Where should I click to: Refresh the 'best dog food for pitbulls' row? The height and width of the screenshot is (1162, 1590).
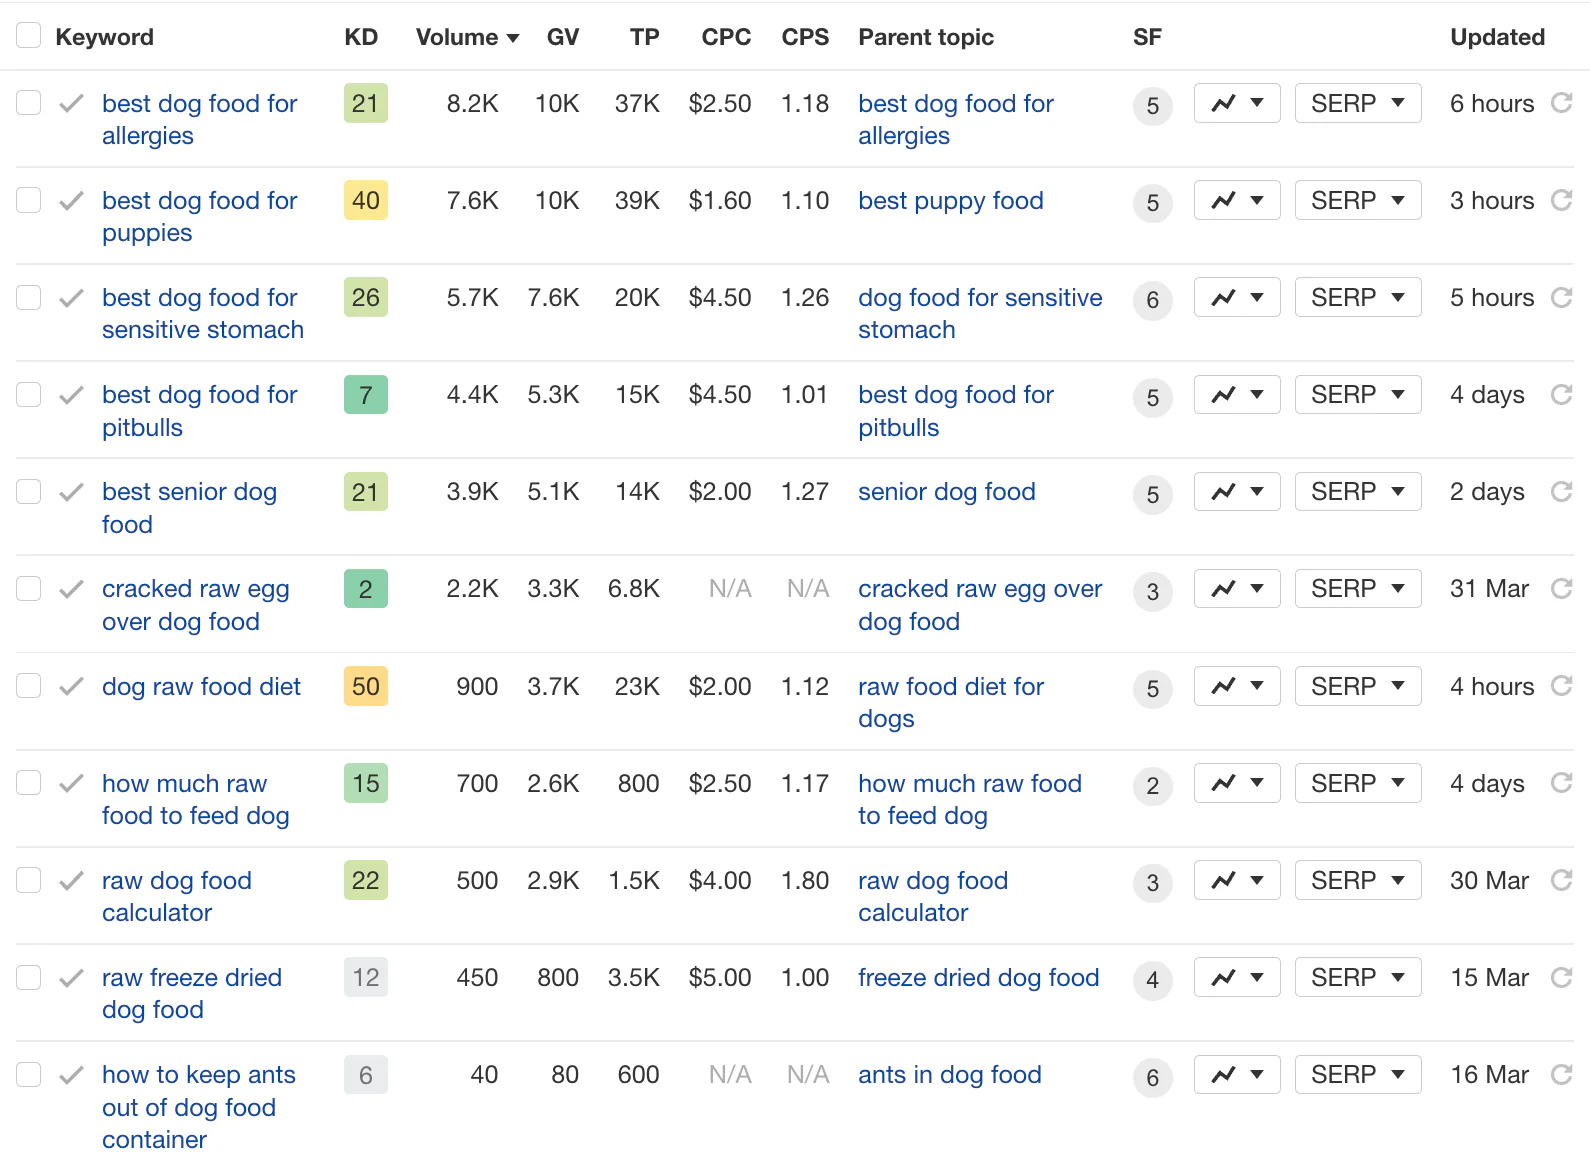(1561, 394)
